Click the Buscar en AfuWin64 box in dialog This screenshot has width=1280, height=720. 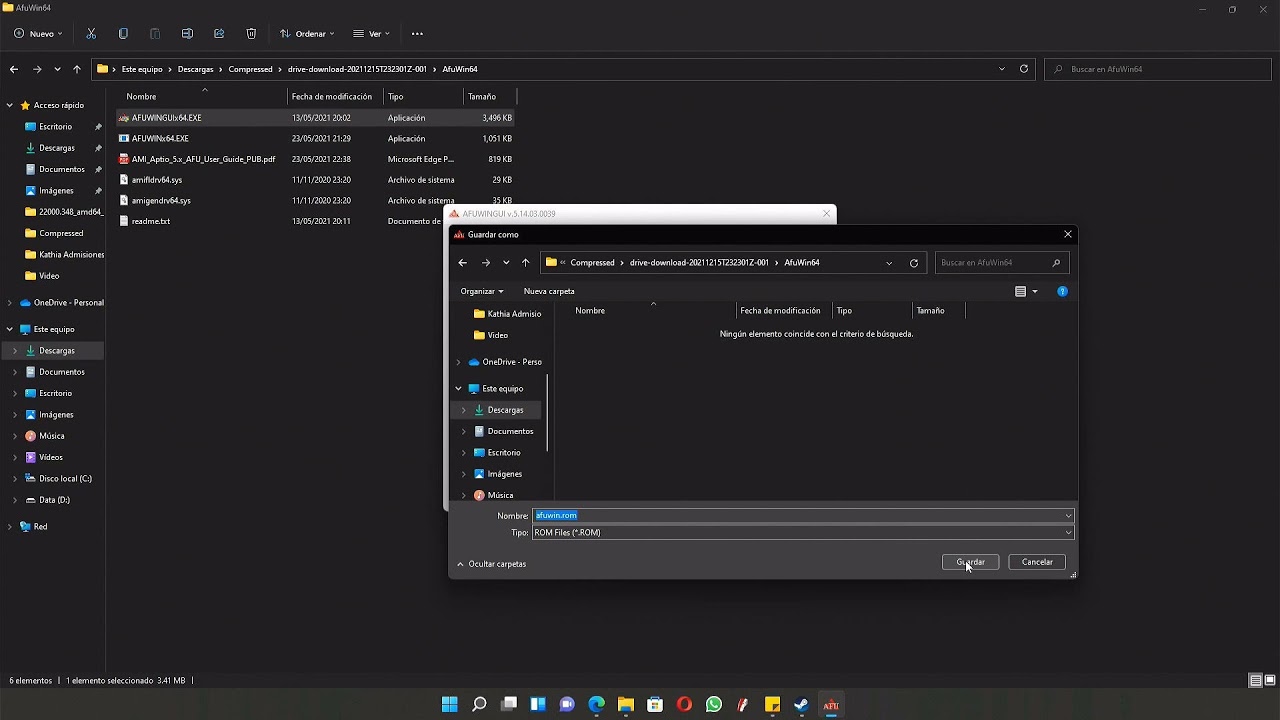pos(1002,263)
